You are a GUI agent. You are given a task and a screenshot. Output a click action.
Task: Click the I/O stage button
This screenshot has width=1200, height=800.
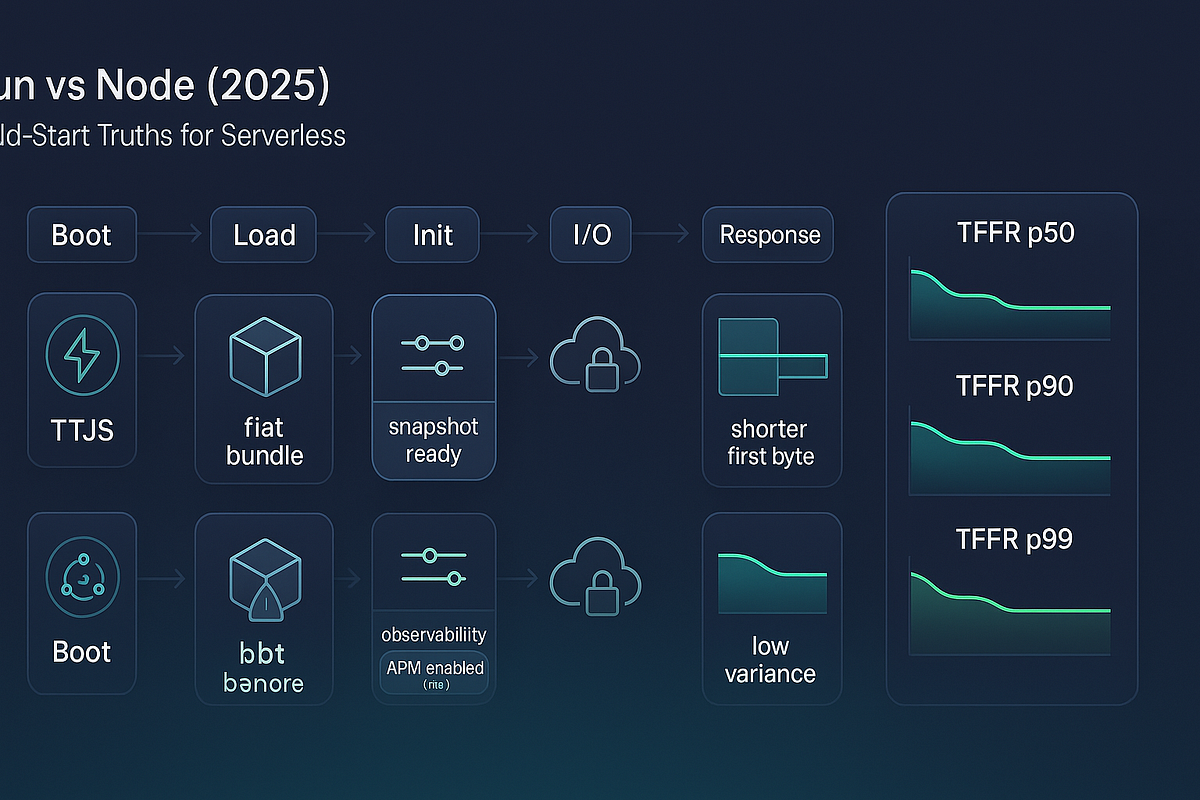pos(590,234)
